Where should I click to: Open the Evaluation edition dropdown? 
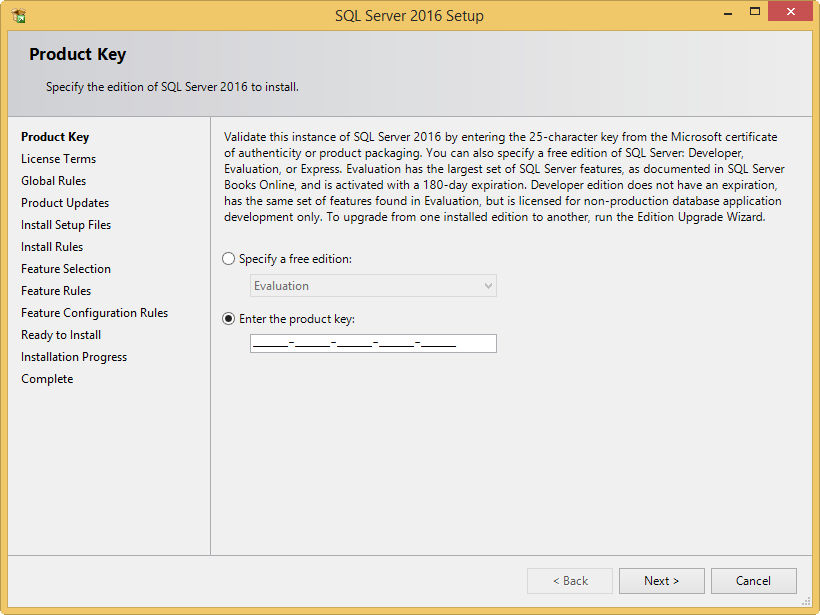pyautogui.click(x=373, y=286)
